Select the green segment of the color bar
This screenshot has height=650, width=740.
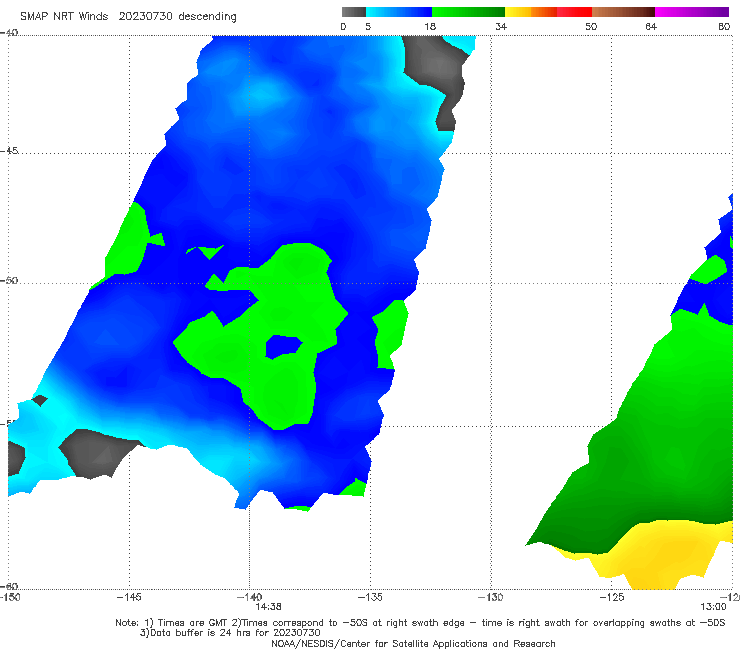click(468, 12)
